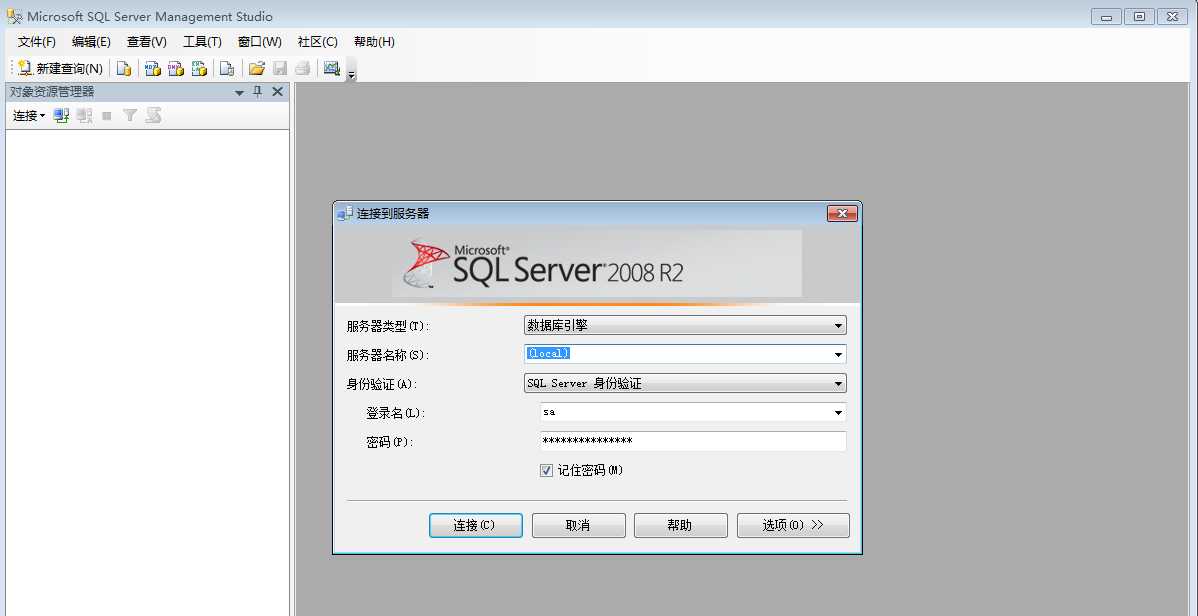Click Connect Object Explorer icon
This screenshot has height=616, width=1198.
(x=61, y=115)
